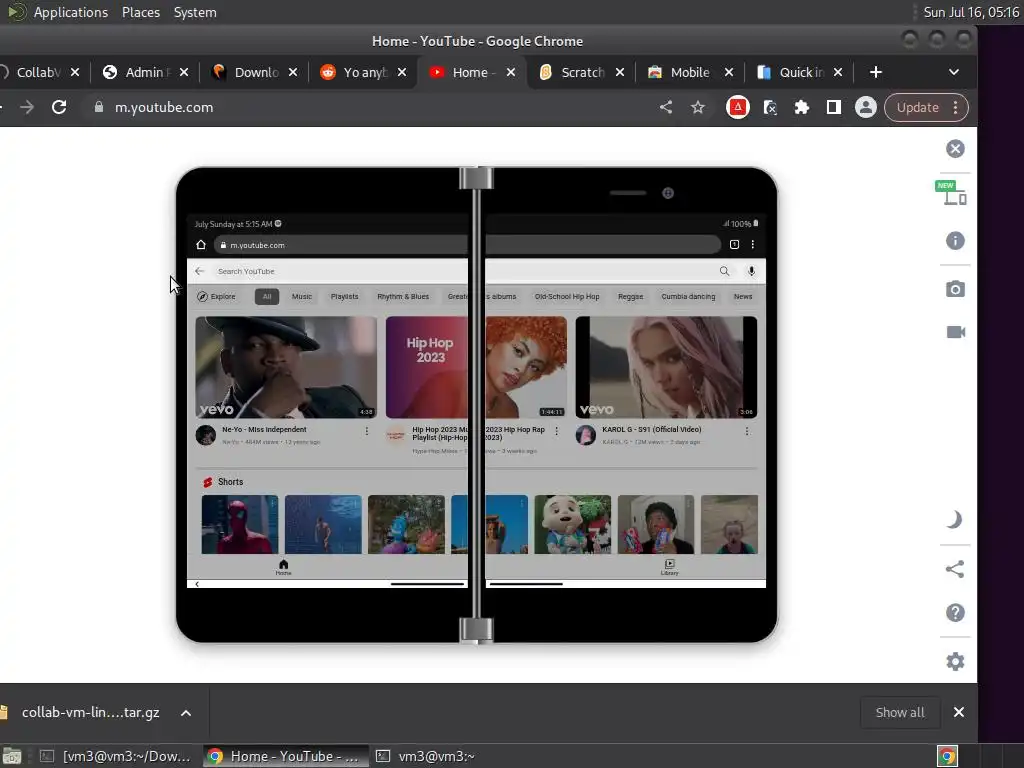
Task: Select the Old-School Hip Hop chip
Action: coord(567,296)
